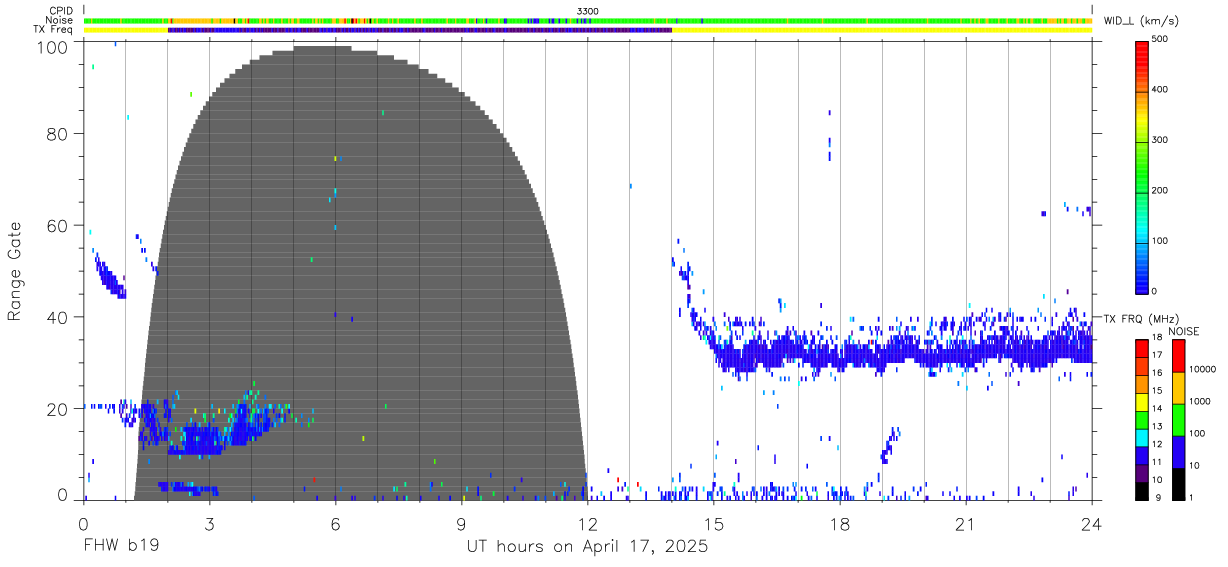
Task: Click the 12 label on the TX FRQ scale
Action: pos(1156,444)
